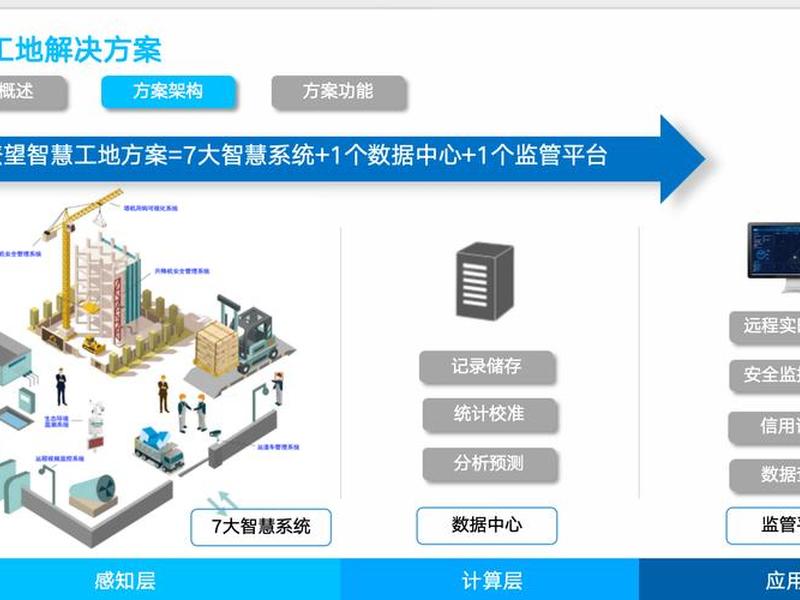Click the 运渣车管理系统 label

tap(278, 447)
